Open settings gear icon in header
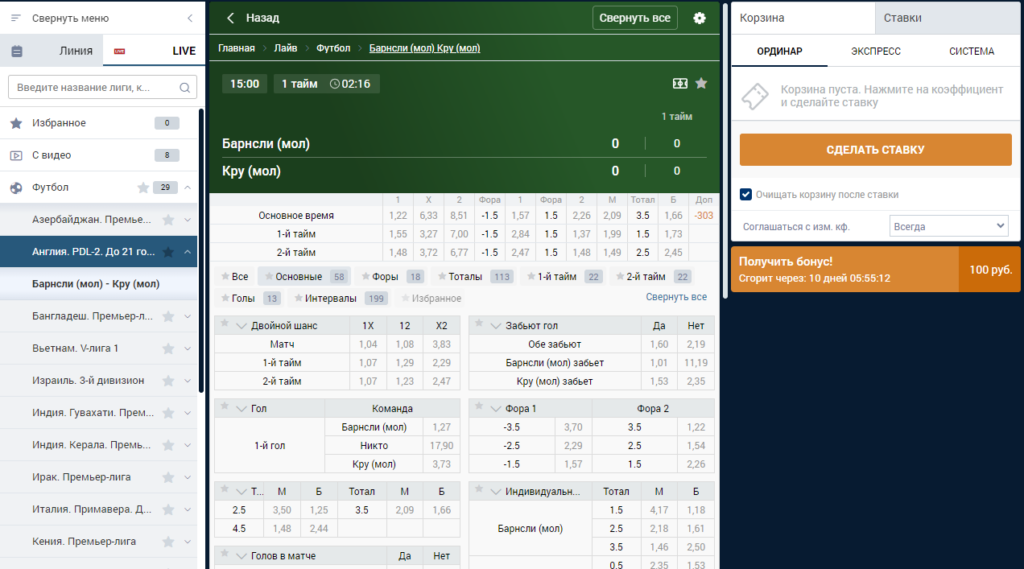 [x=699, y=18]
